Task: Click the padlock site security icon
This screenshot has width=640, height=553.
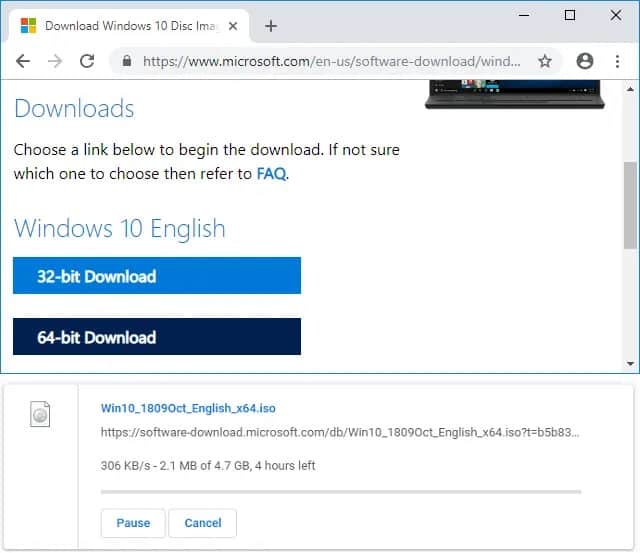Action: tap(127, 61)
